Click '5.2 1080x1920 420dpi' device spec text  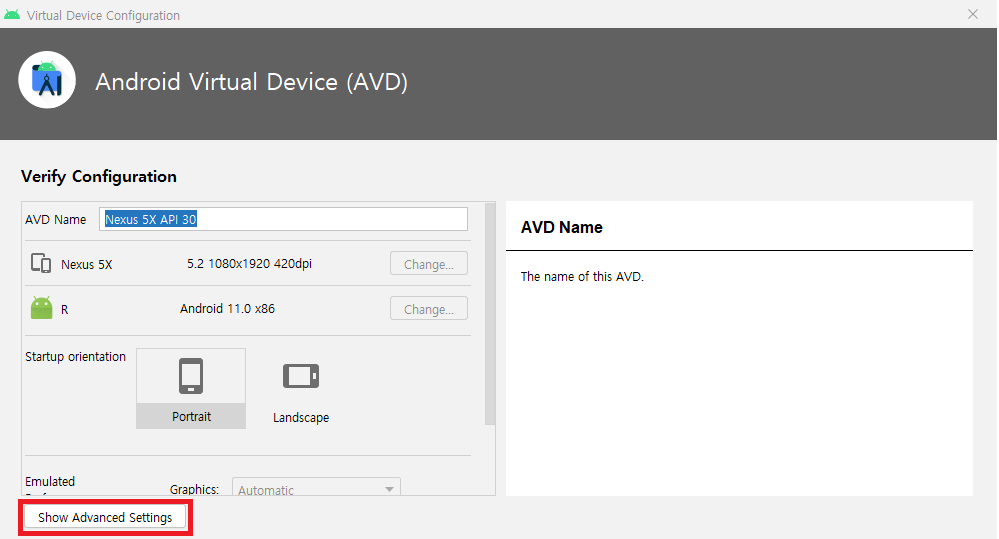[x=250, y=264]
